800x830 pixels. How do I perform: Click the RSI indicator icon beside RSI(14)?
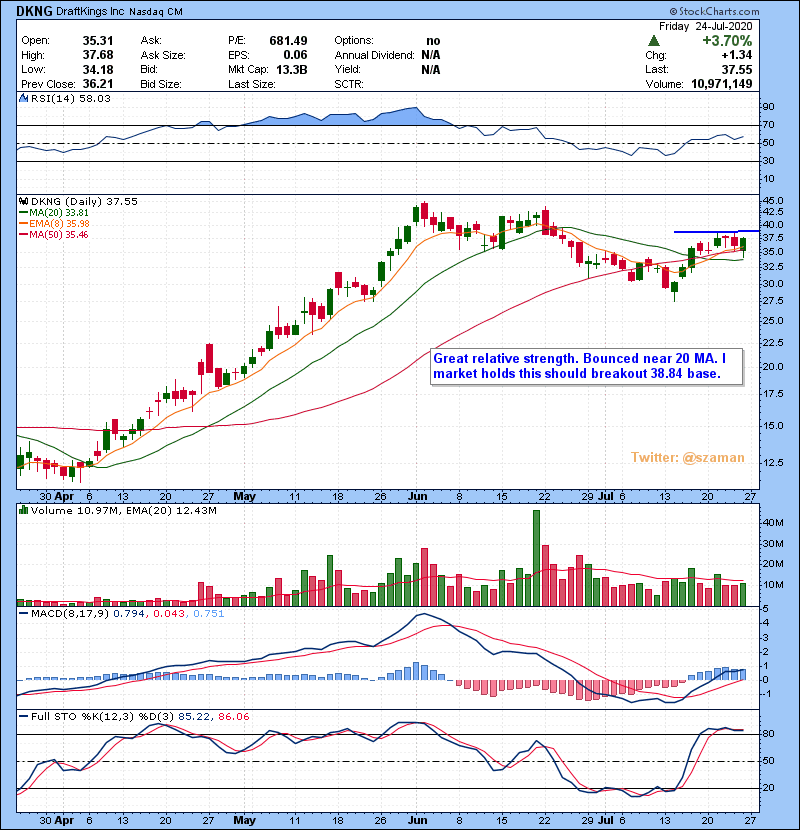coord(23,98)
